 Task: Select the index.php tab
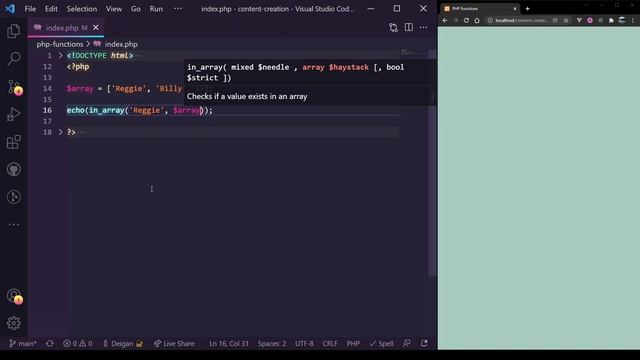(x=66, y=27)
